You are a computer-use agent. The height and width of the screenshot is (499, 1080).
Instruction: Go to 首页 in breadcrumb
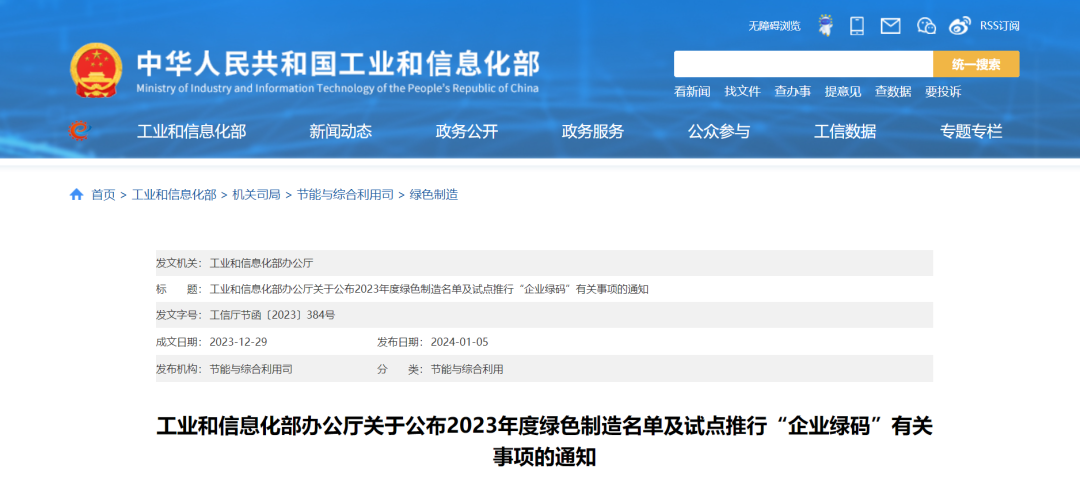103,195
